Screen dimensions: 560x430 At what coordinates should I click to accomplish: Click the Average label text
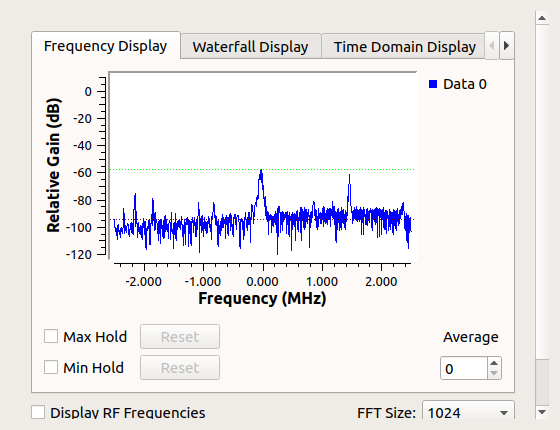(471, 337)
